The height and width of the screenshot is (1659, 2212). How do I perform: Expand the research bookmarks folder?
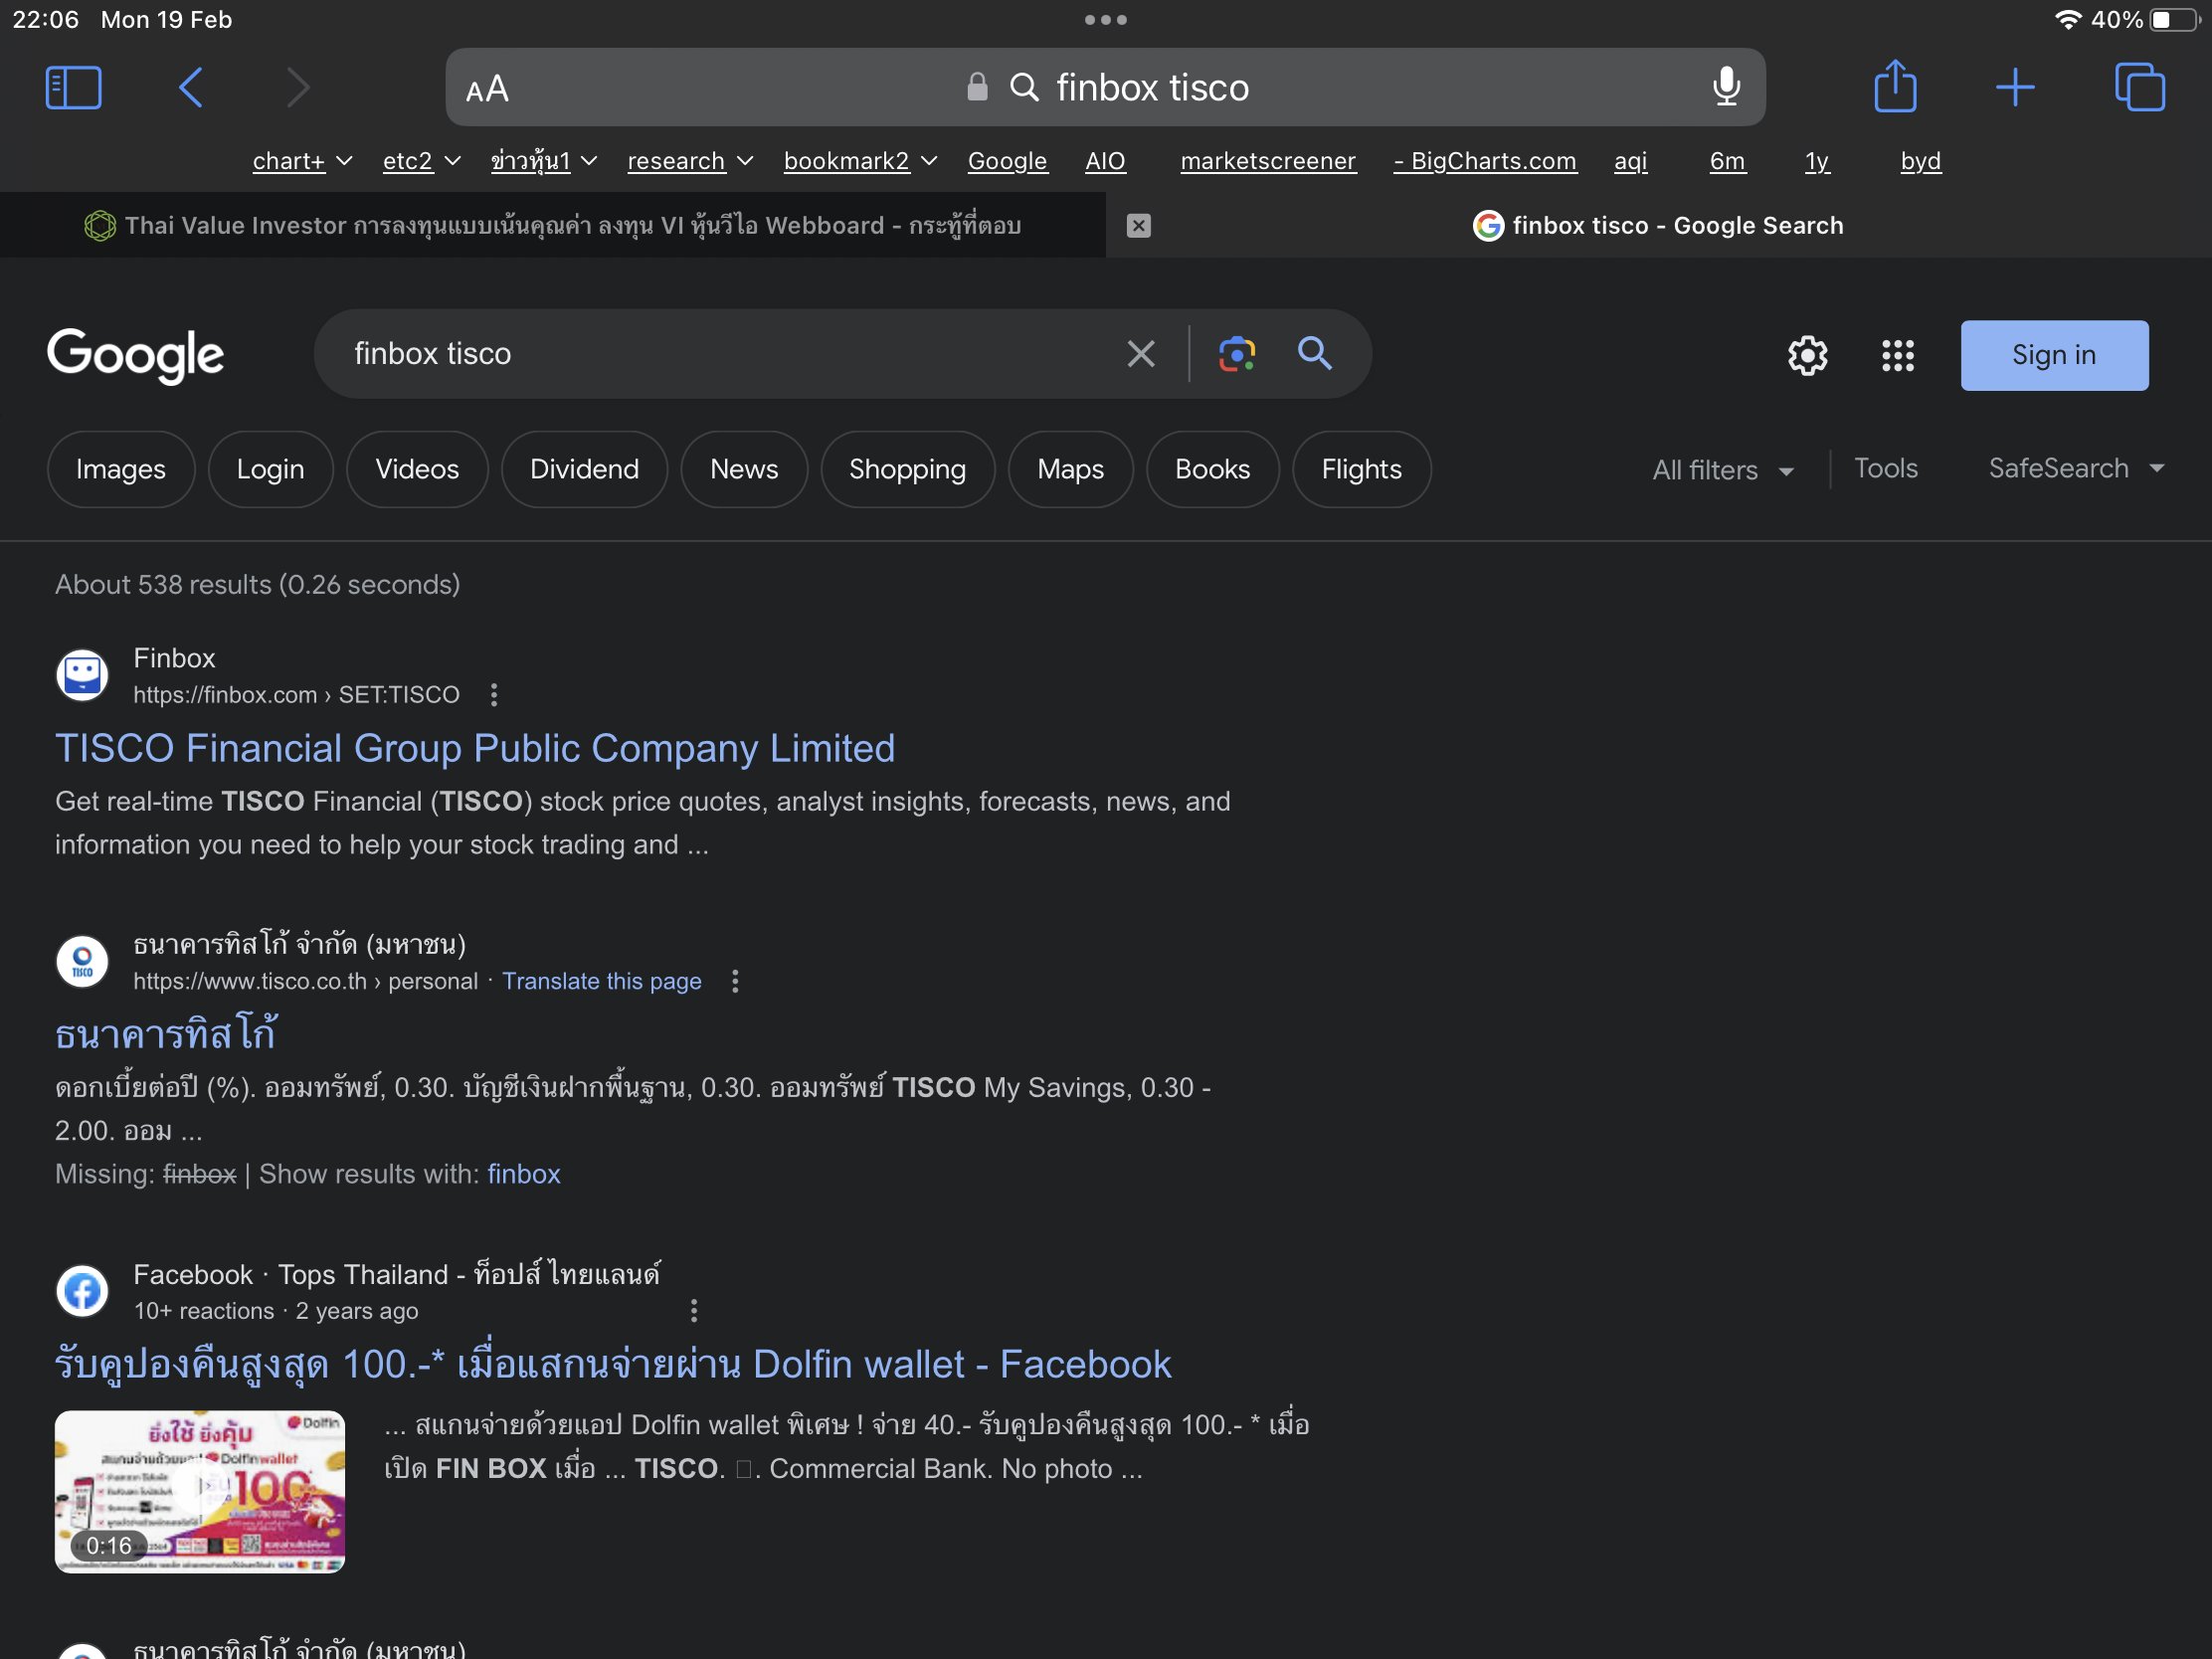(690, 161)
